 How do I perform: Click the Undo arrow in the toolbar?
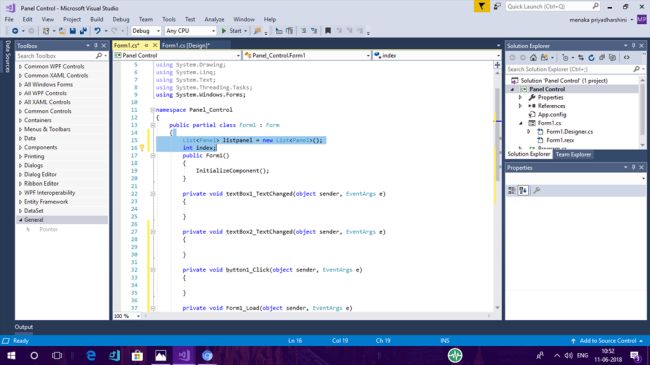click(97, 31)
